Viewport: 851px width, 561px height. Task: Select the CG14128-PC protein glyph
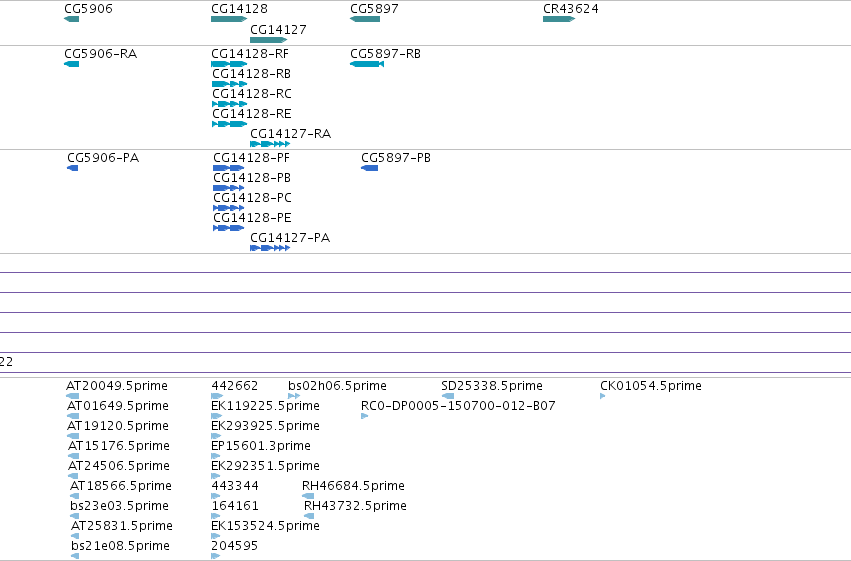point(228,208)
